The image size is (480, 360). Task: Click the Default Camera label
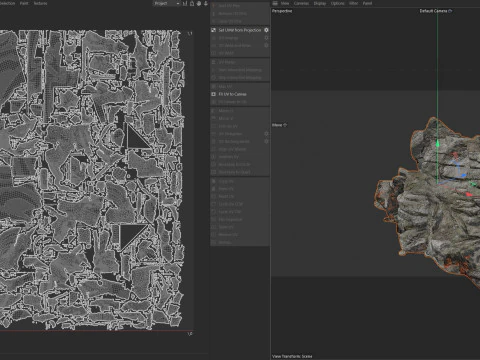[x=433, y=11]
